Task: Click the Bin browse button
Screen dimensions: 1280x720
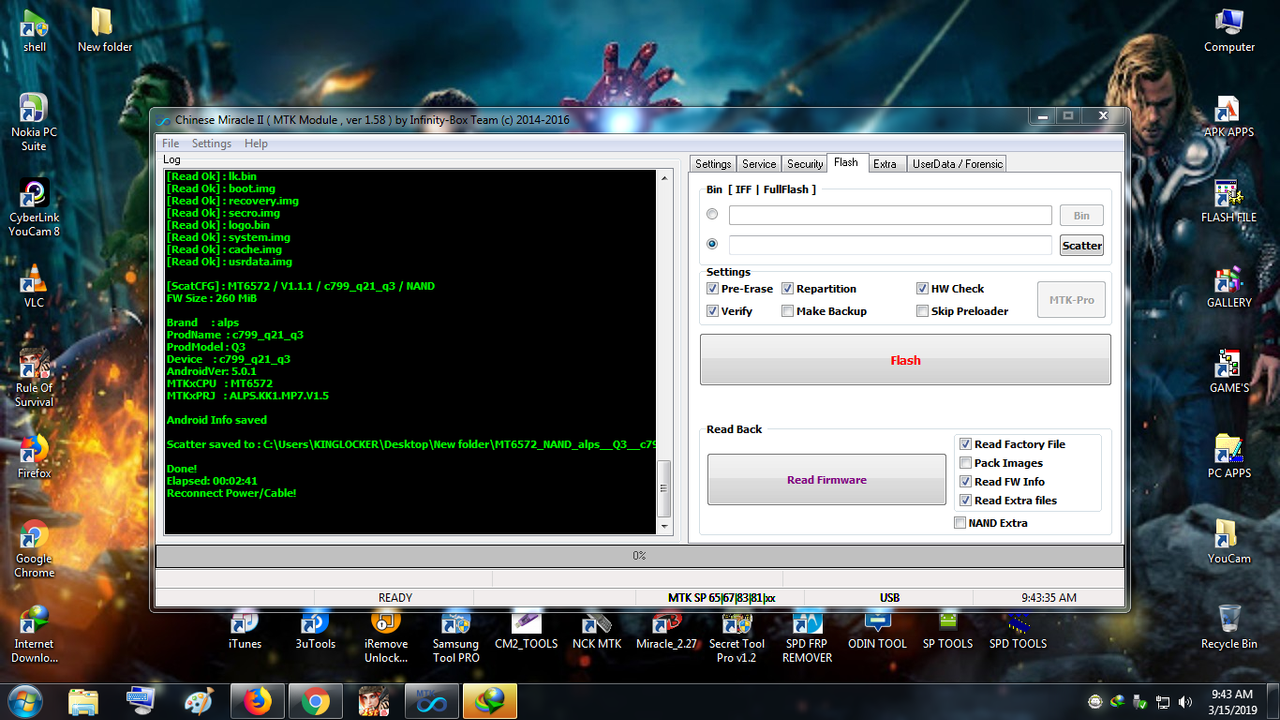Action: click(x=1082, y=215)
